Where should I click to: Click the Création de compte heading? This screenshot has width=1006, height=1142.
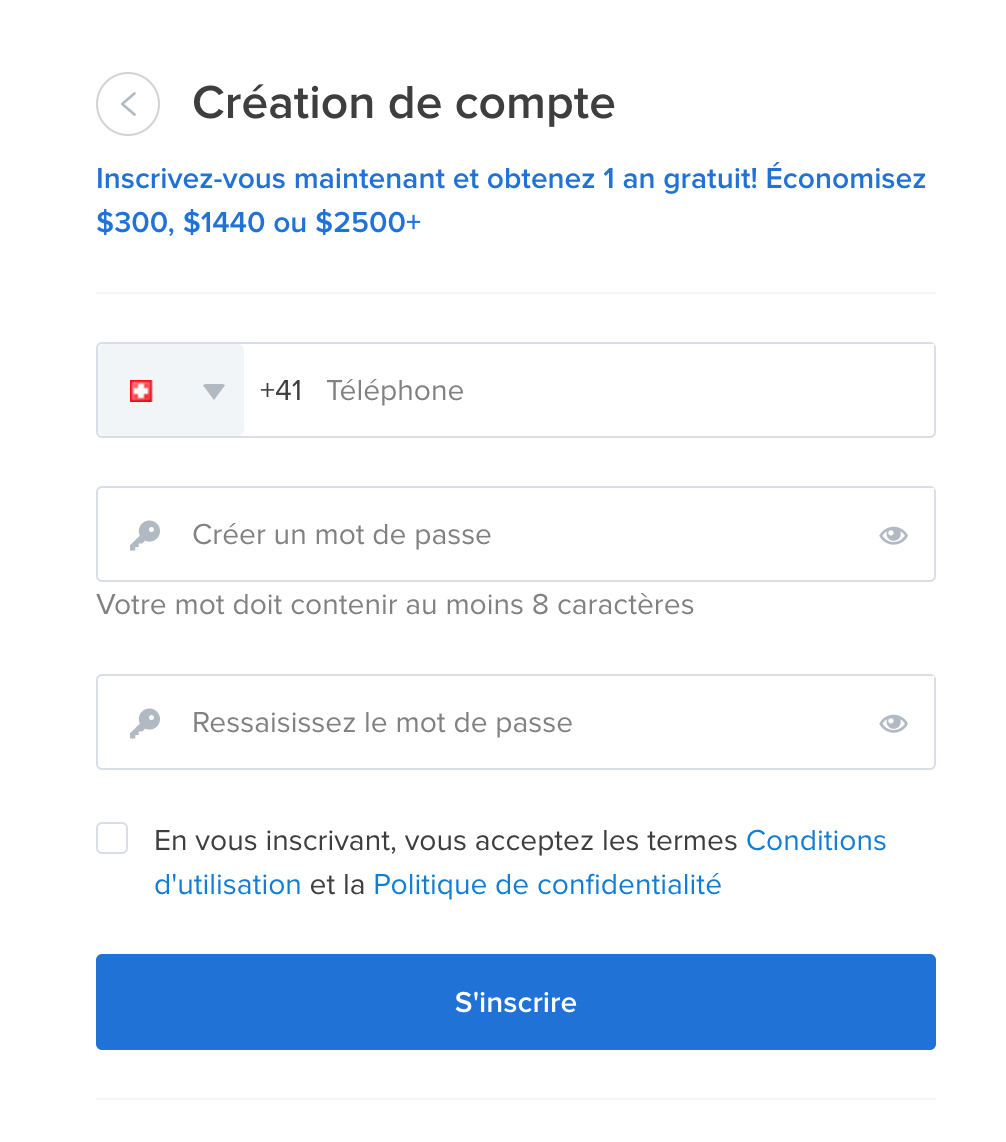coord(403,103)
